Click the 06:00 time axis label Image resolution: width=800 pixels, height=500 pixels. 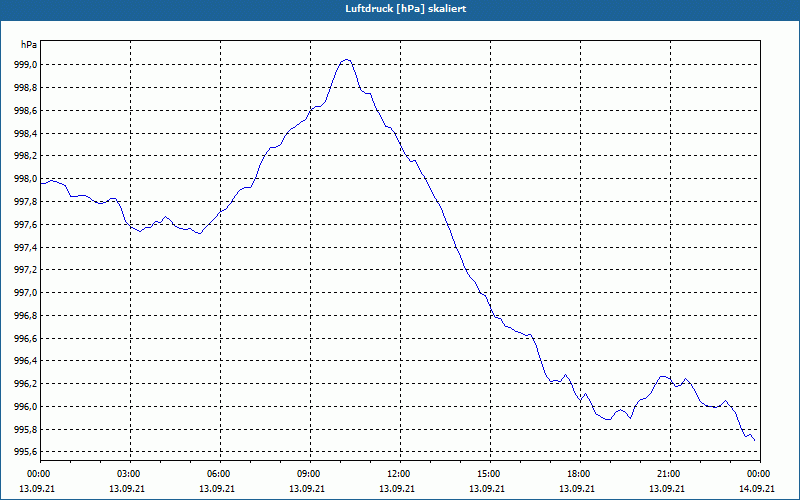[x=220, y=474]
